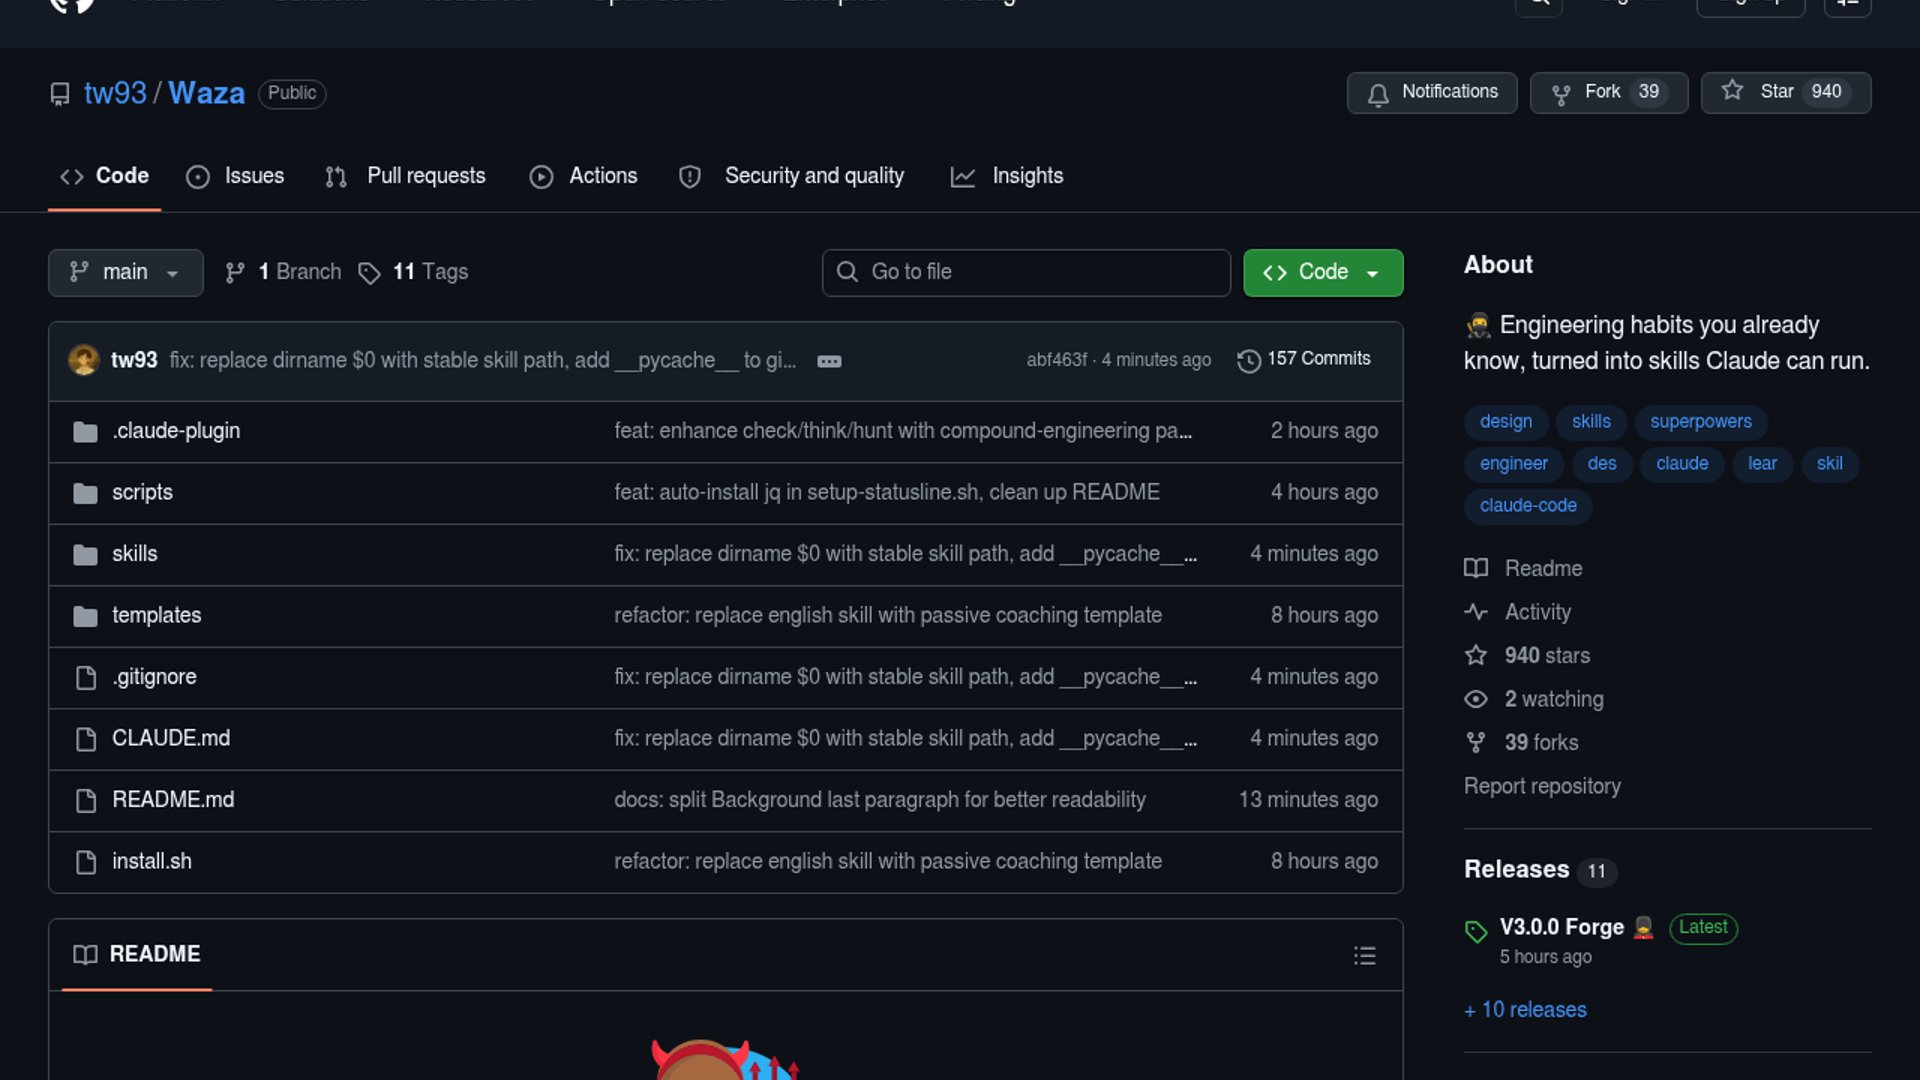Screen dimensions: 1920x1080
Task: Click tw93's avatar in commit row
Action: 83,360
